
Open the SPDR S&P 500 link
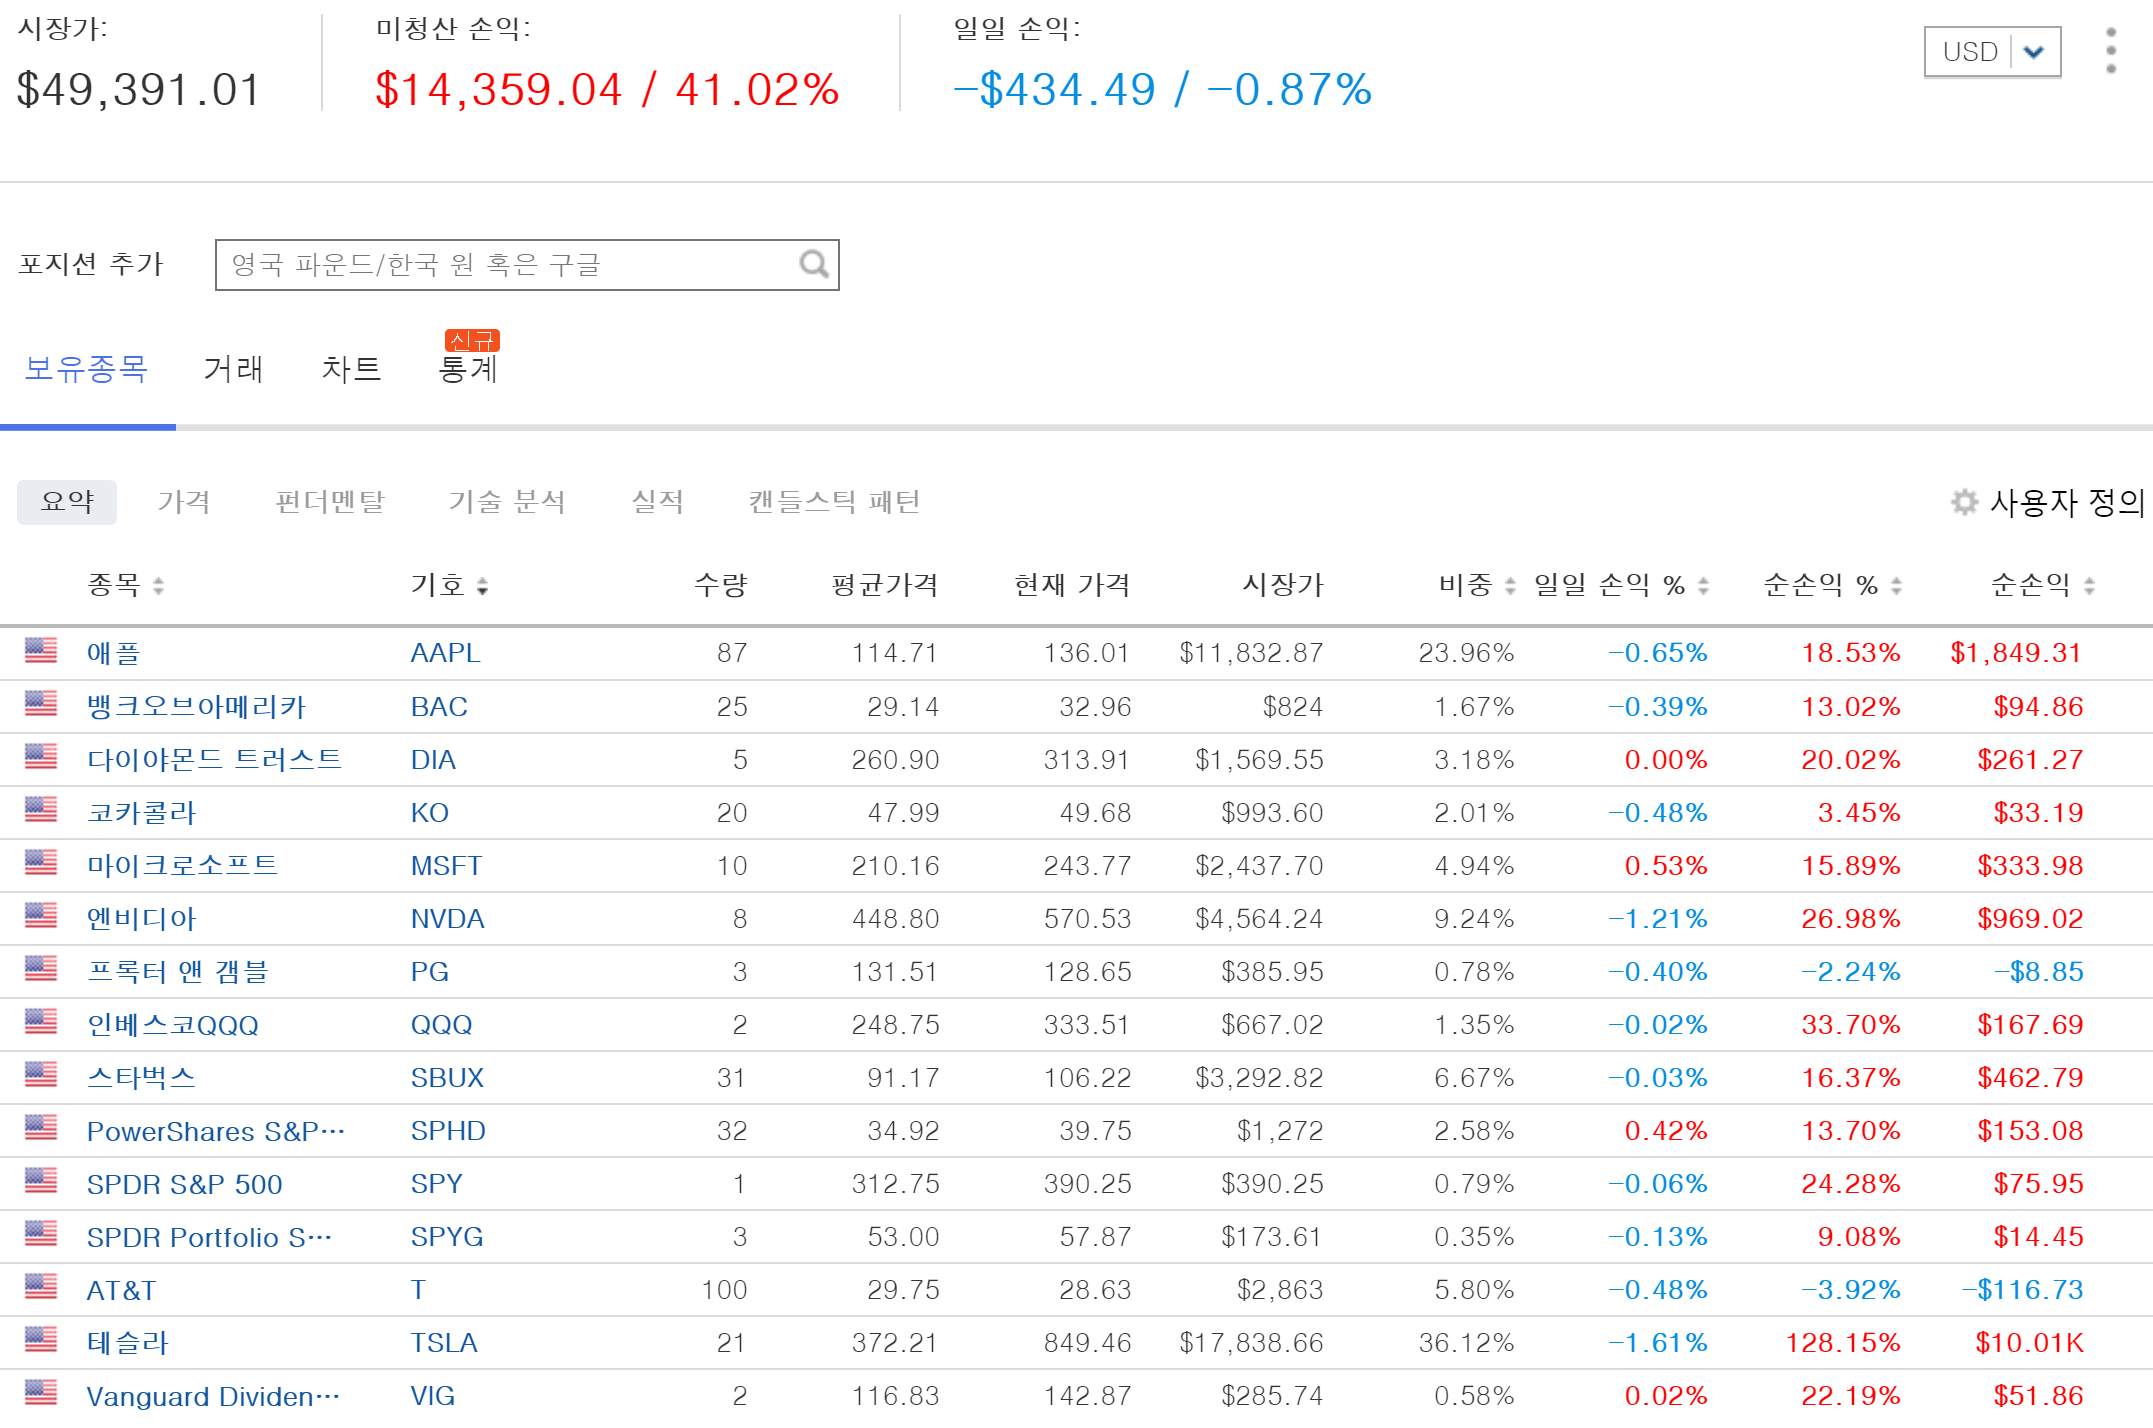(184, 1184)
